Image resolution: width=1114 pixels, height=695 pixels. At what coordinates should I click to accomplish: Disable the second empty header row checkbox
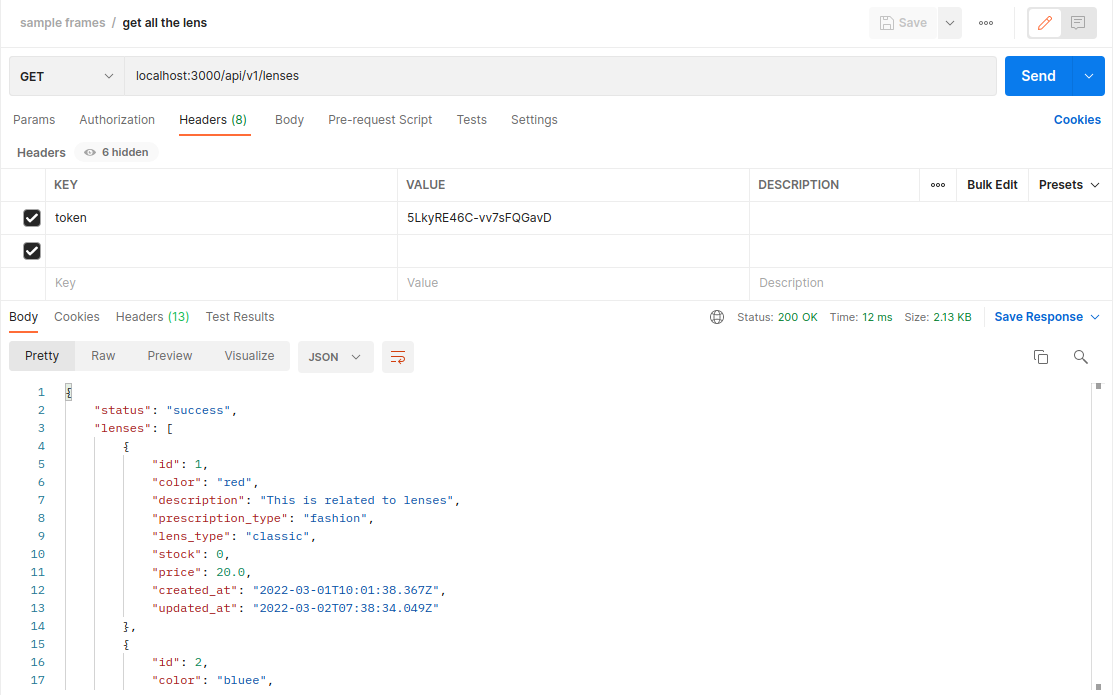point(32,250)
